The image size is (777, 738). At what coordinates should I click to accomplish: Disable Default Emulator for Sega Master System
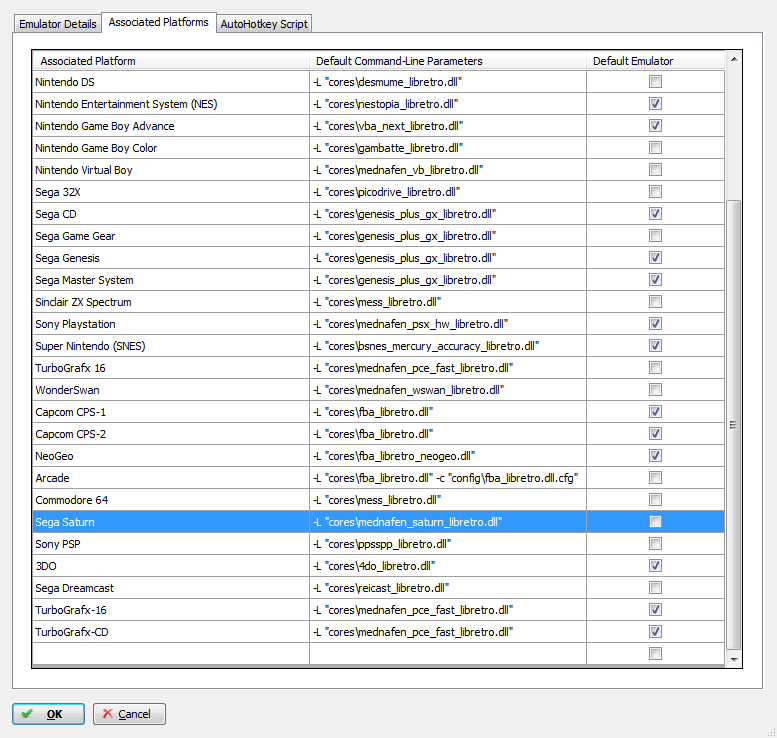click(655, 280)
